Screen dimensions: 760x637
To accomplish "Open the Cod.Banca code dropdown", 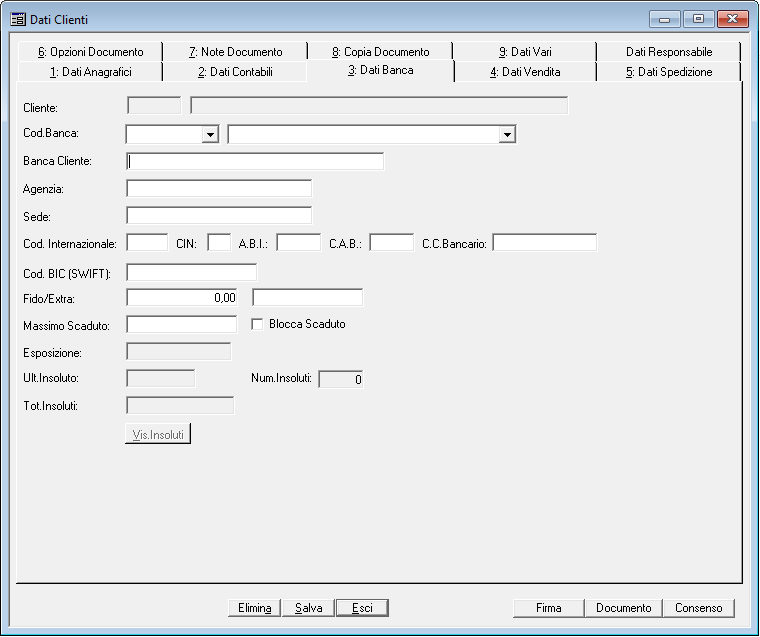I will (210, 134).
